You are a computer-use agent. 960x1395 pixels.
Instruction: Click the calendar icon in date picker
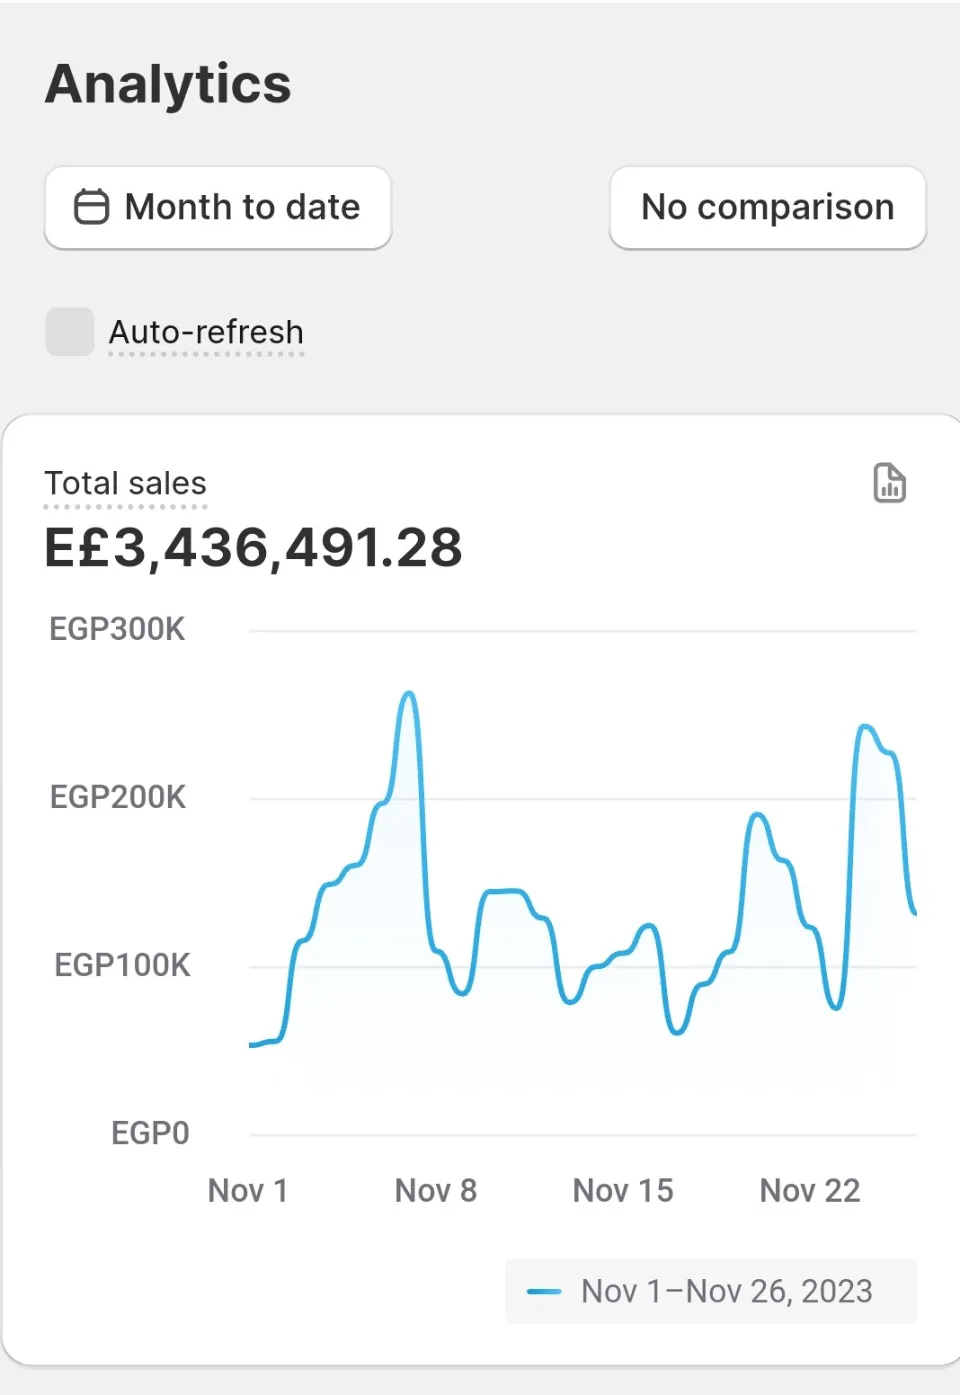click(x=91, y=207)
